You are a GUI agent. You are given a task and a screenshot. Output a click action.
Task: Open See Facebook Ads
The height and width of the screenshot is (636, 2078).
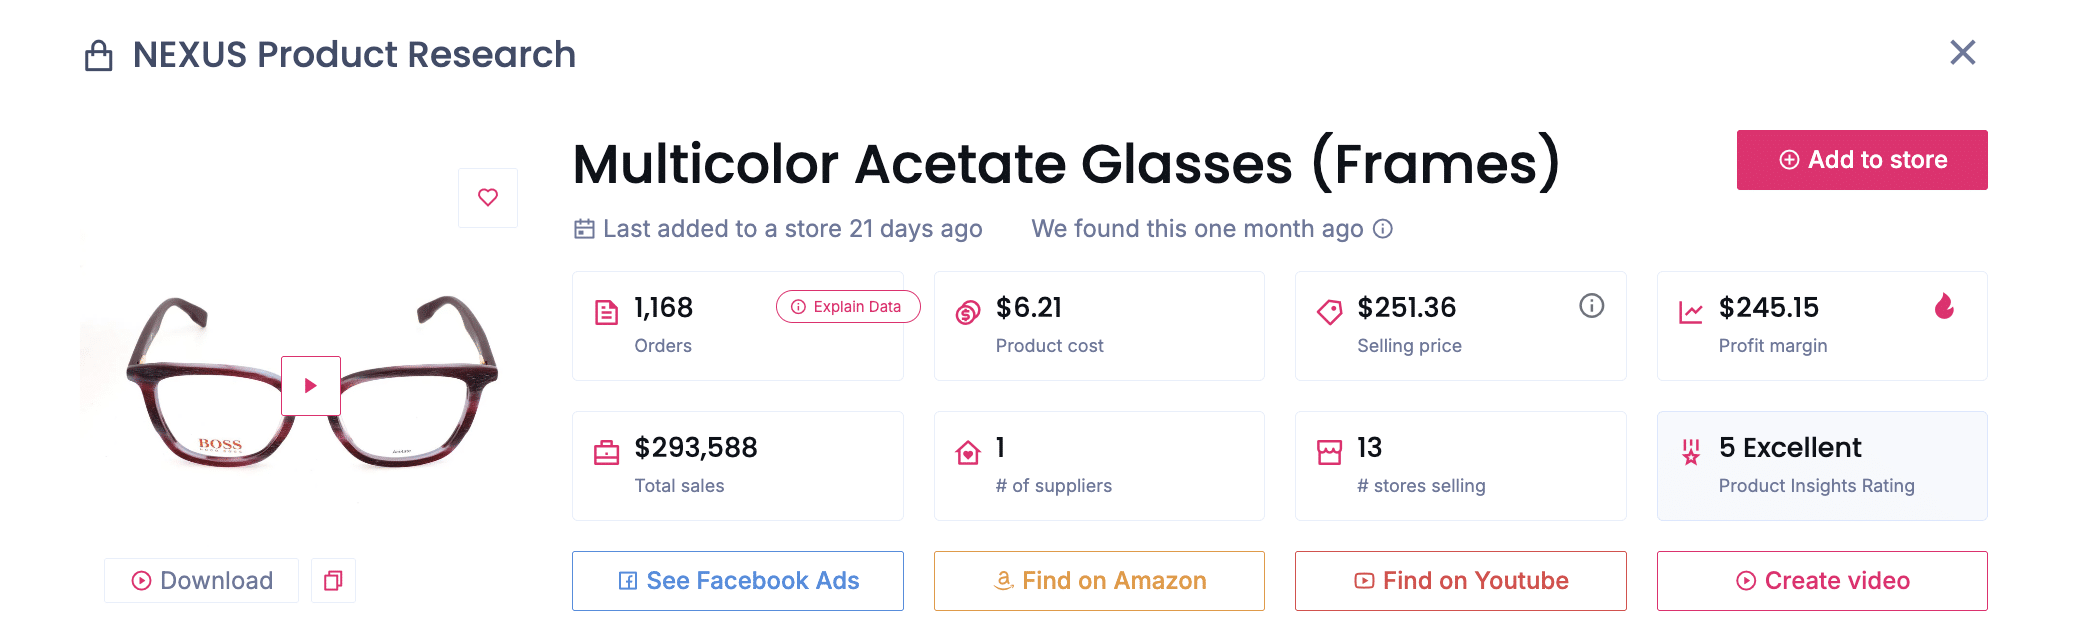point(738,581)
